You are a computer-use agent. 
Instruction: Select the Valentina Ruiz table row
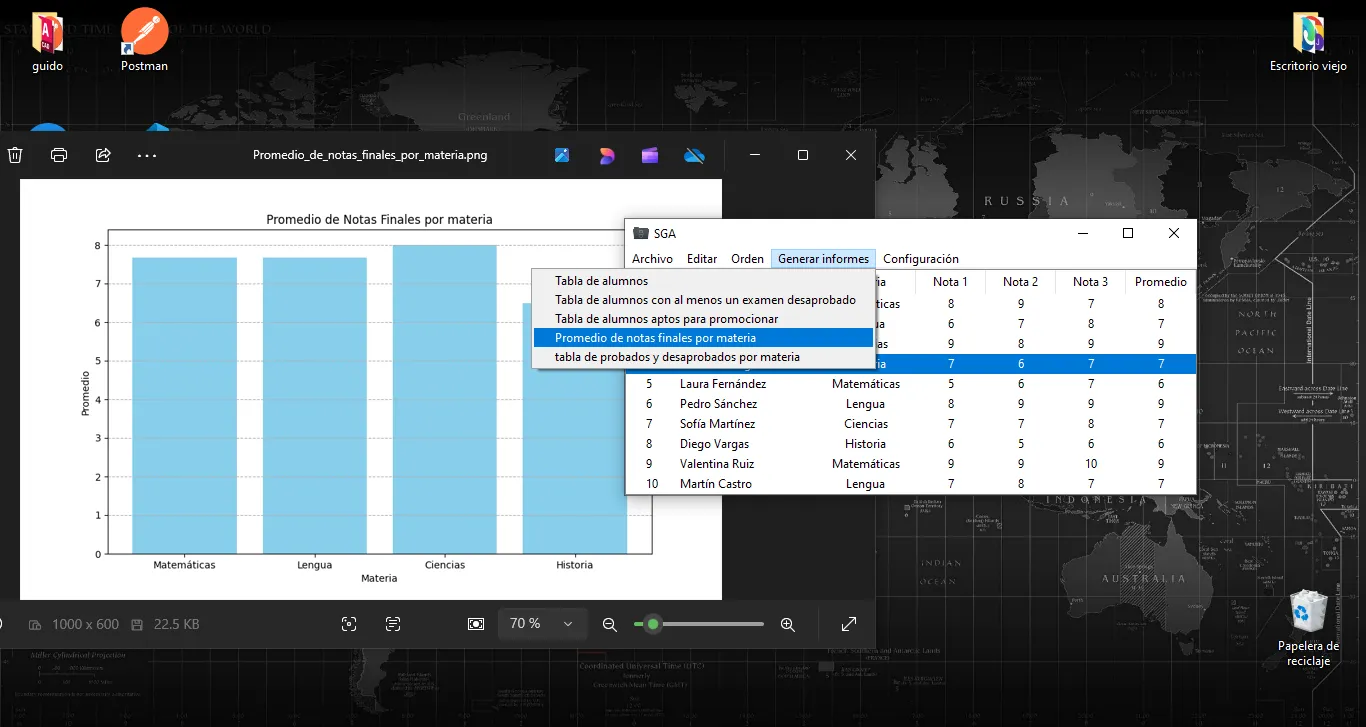pos(716,464)
